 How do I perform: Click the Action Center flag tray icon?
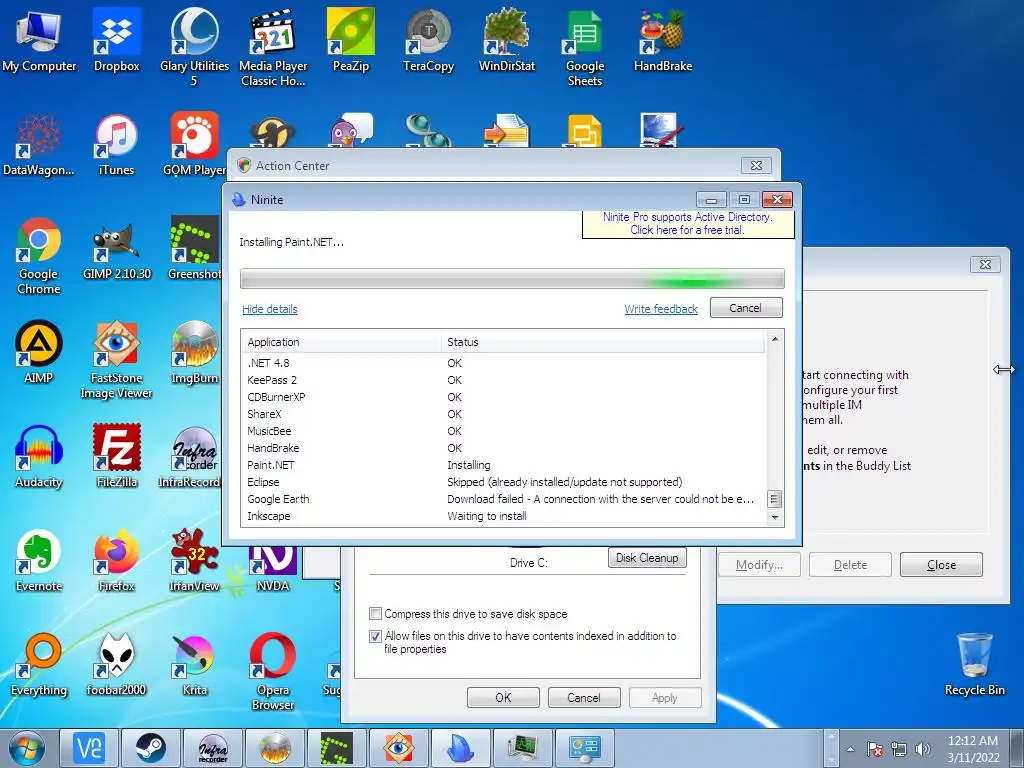pyautogui.click(x=874, y=749)
